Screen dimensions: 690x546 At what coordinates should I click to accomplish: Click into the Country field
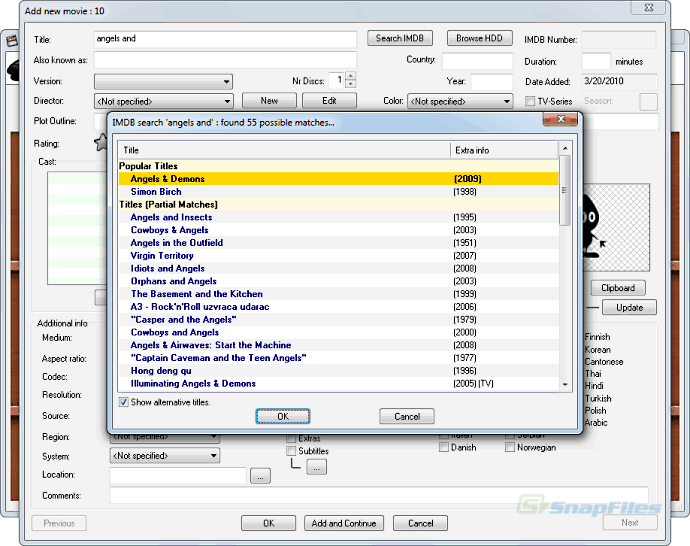point(477,61)
